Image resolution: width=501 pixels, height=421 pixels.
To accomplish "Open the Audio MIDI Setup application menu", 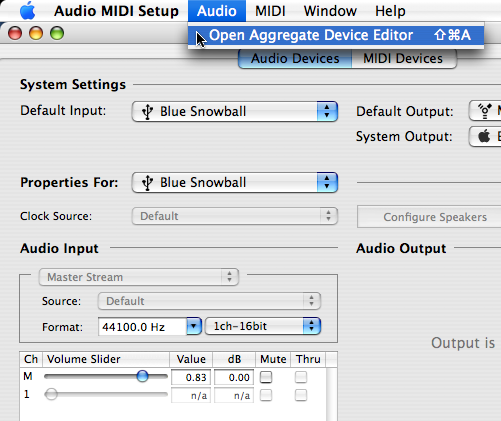I will pos(116,11).
